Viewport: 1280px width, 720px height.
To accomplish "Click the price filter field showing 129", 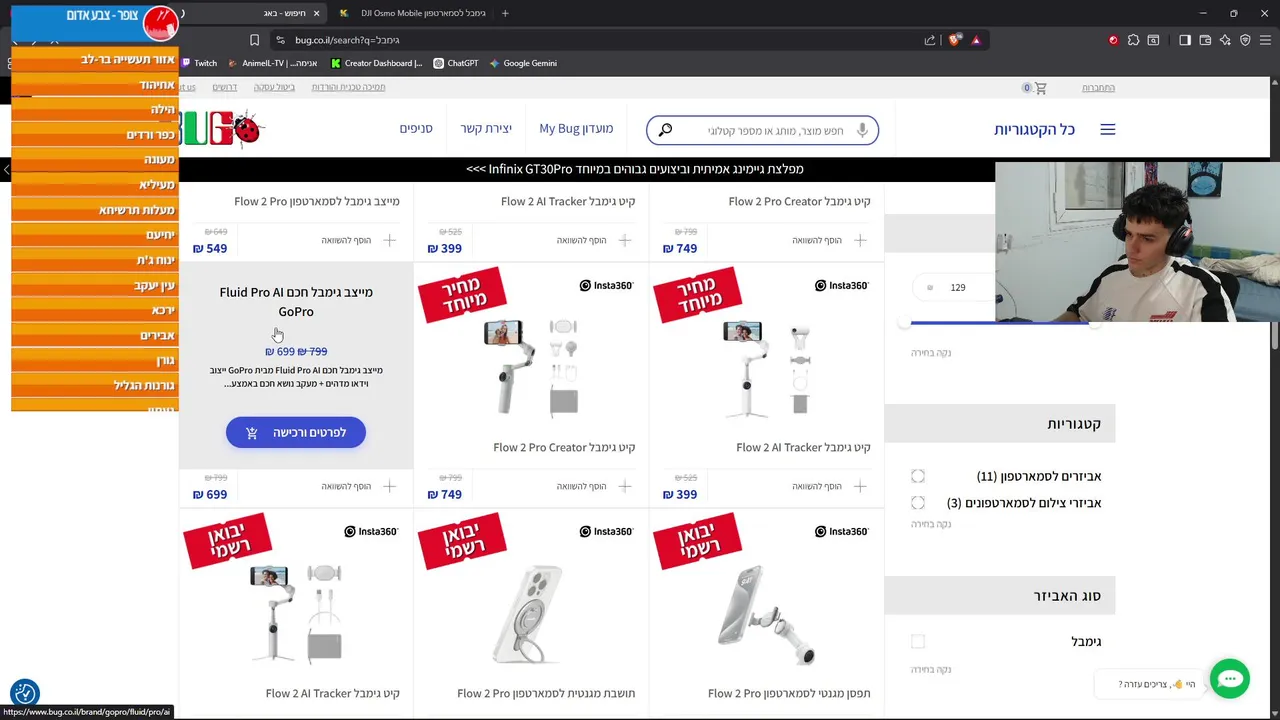I will (953, 288).
